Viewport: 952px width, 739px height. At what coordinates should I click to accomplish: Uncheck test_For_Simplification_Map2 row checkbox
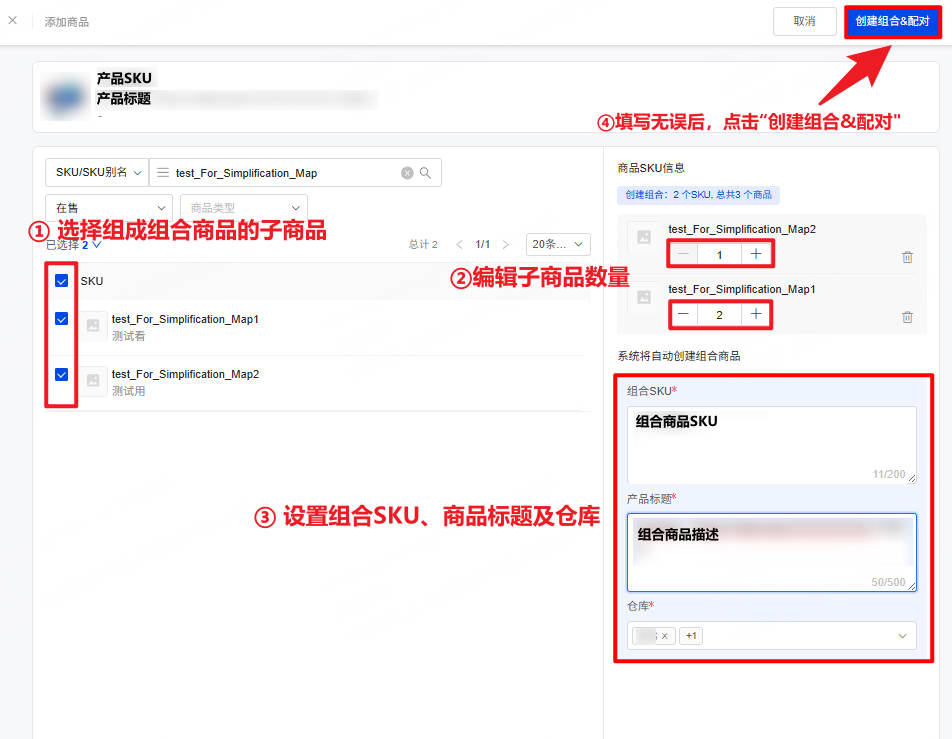point(61,374)
